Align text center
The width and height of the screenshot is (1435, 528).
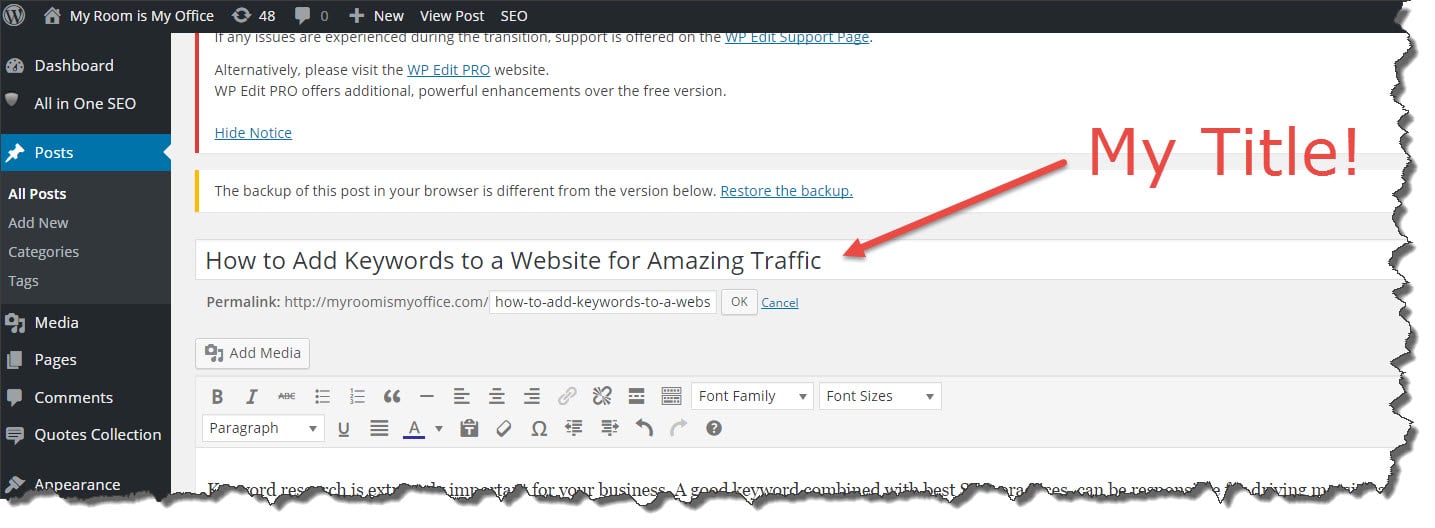point(496,396)
